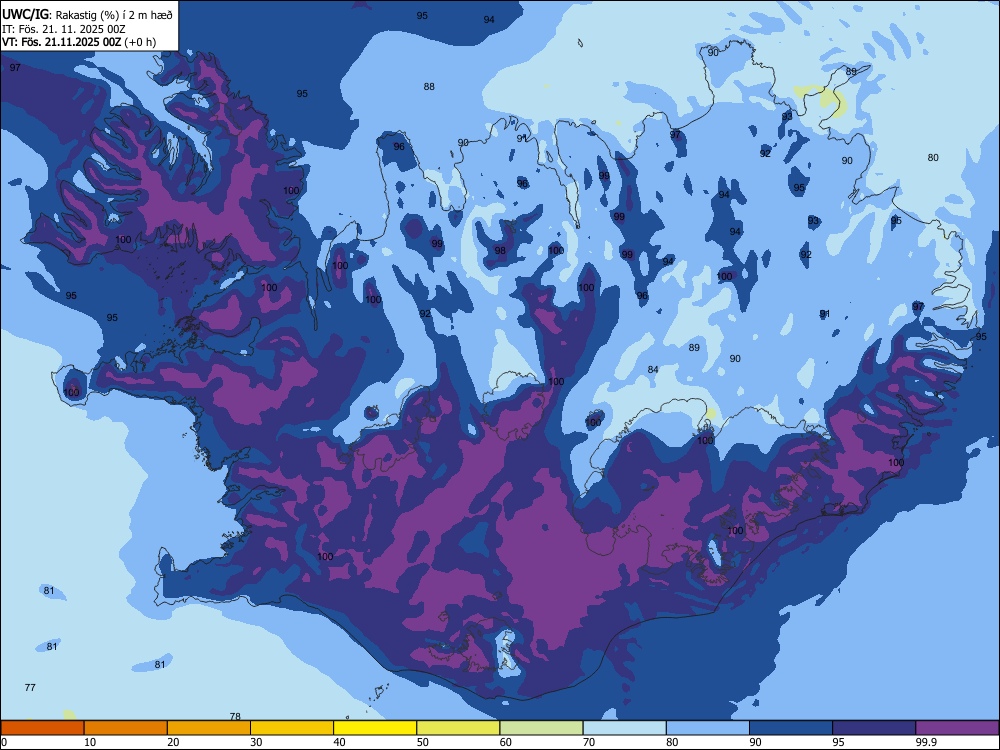
Task: Pick the amber 20–30 legend color block
Action: 209,728
